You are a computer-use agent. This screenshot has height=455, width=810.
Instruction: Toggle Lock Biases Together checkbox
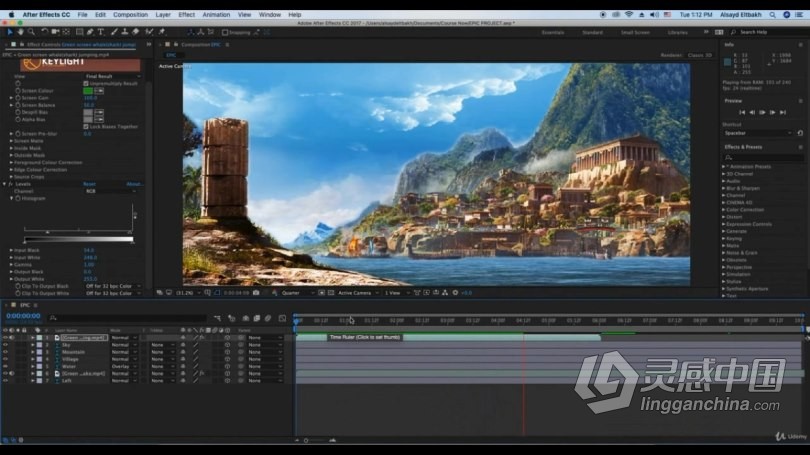click(86, 127)
